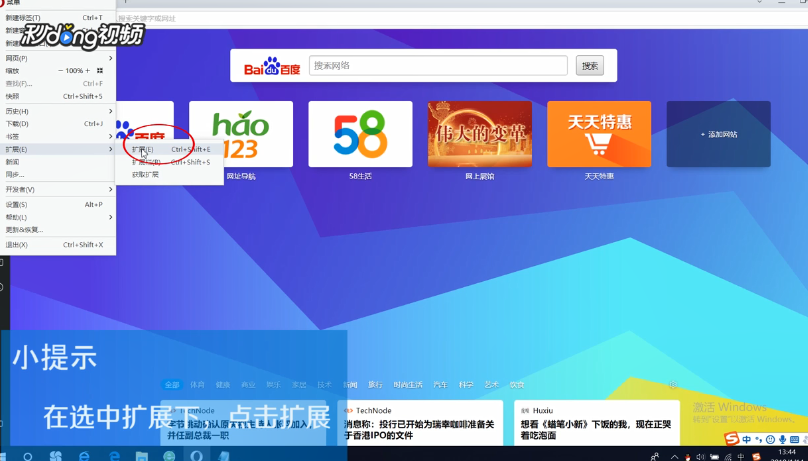Screen dimensions: 808x461
Task: Open the Opera icon on taskbar
Action: [196, 455]
